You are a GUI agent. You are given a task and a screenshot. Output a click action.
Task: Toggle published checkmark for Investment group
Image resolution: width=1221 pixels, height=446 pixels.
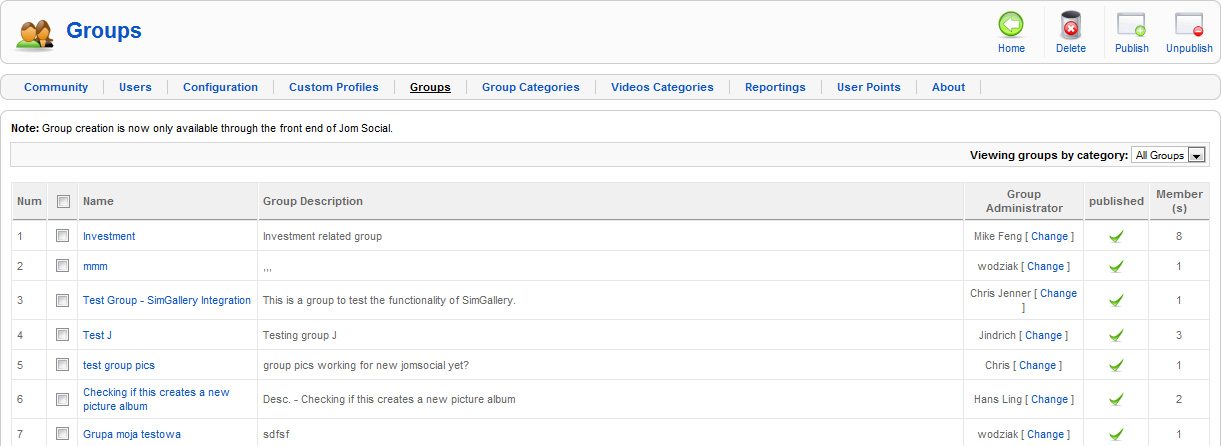(x=1116, y=236)
